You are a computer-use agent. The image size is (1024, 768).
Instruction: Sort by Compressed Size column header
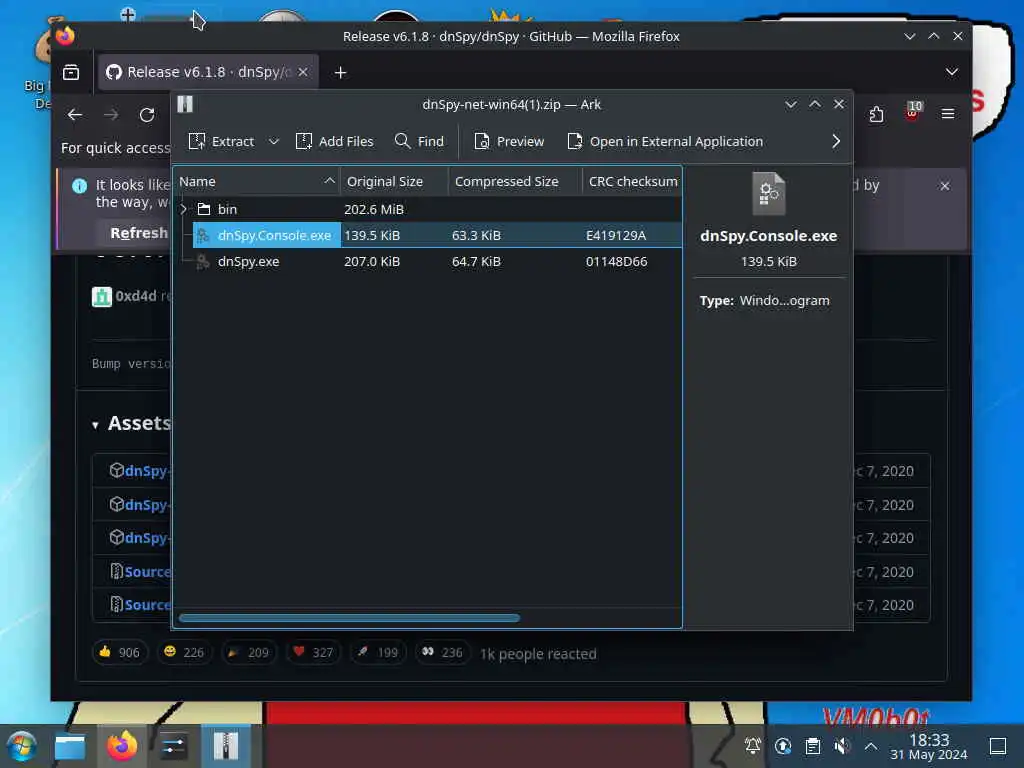(515, 182)
